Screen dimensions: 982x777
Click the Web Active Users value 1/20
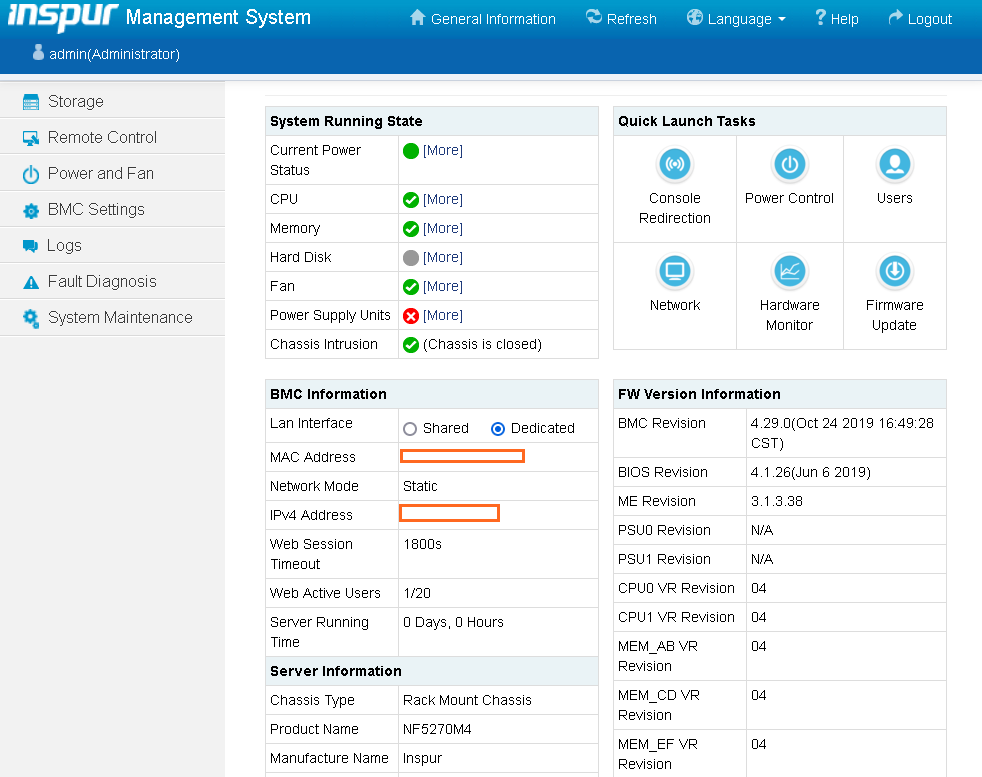417,593
